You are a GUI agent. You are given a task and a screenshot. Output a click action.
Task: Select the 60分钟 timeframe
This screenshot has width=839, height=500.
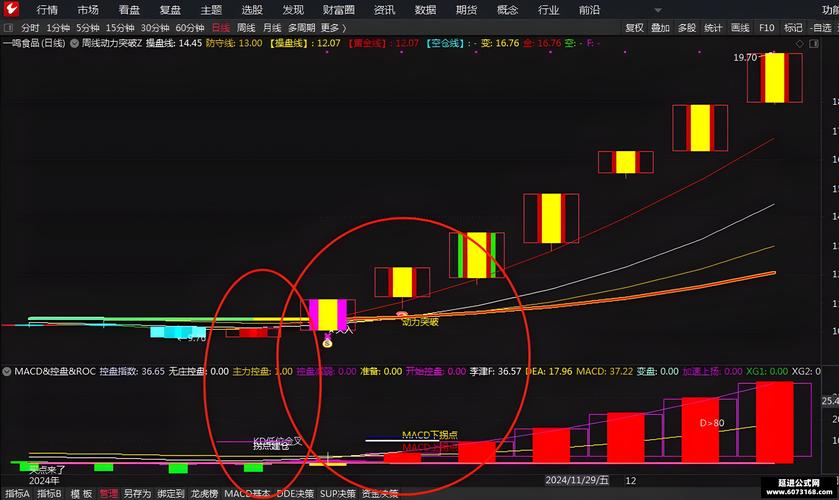(190, 28)
